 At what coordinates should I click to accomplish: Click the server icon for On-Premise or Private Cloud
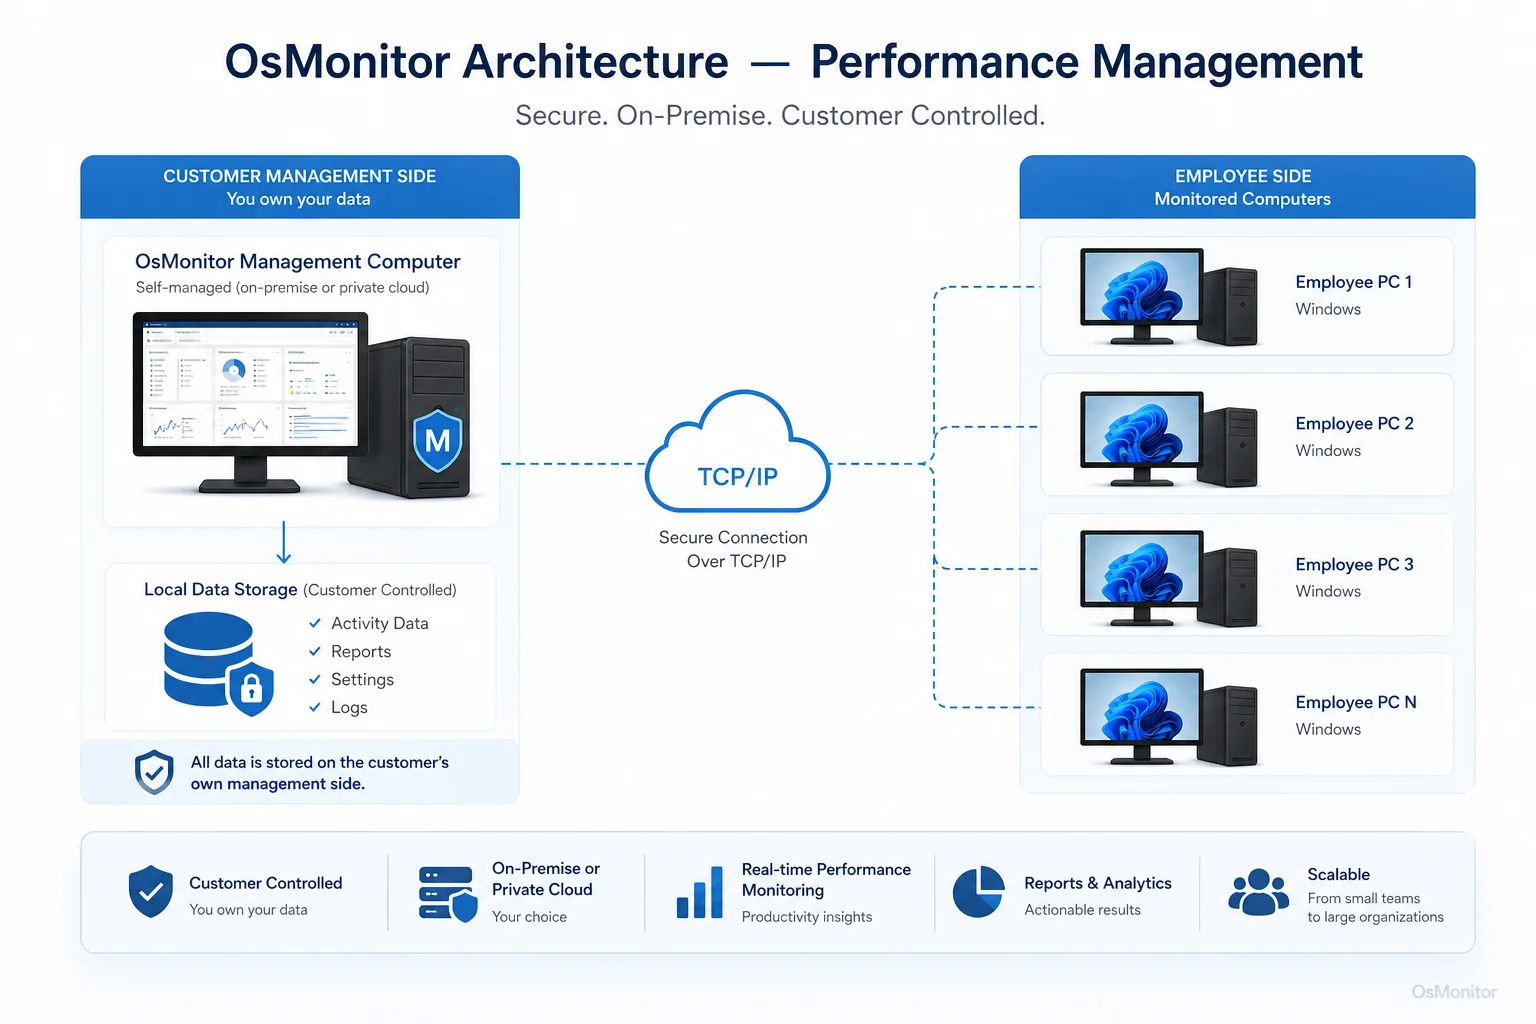pyautogui.click(x=447, y=894)
